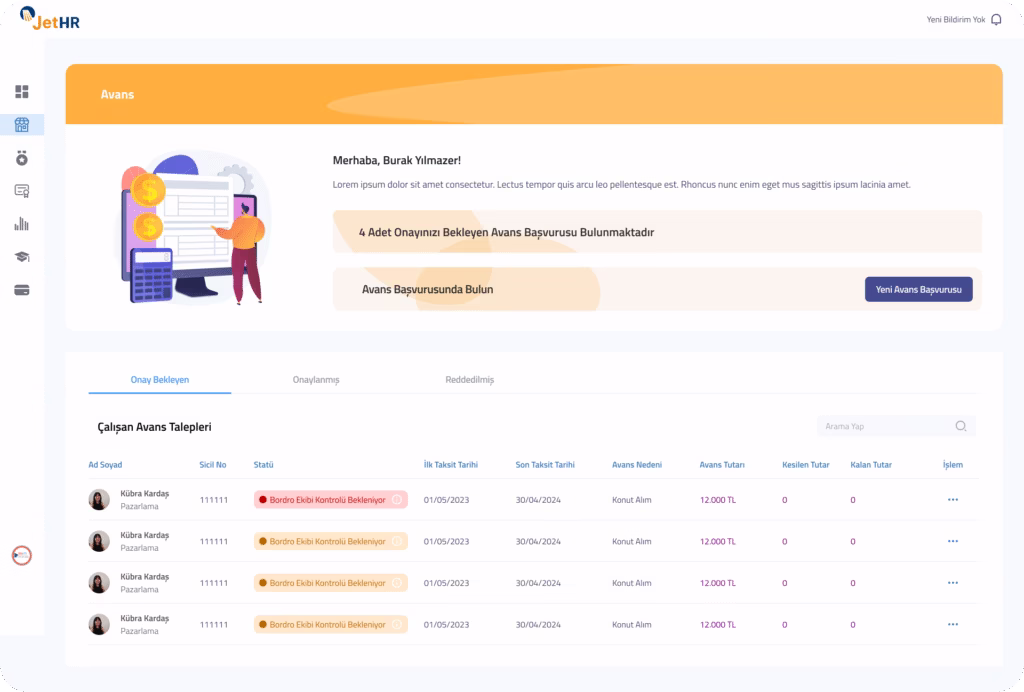Image resolution: width=1024 pixels, height=692 pixels.
Task: Open the medal icon in sidebar
Action: 22,158
